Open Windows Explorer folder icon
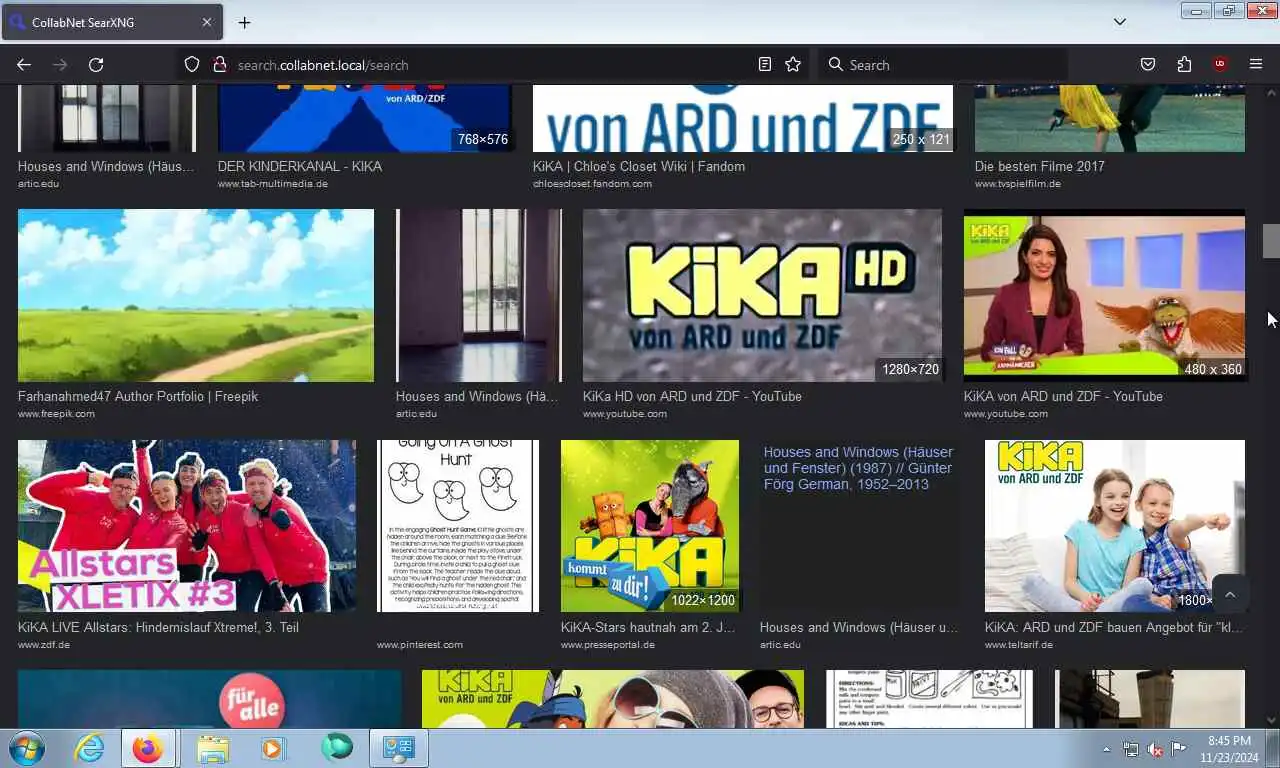Image resolution: width=1280 pixels, height=768 pixels. click(x=213, y=748)
